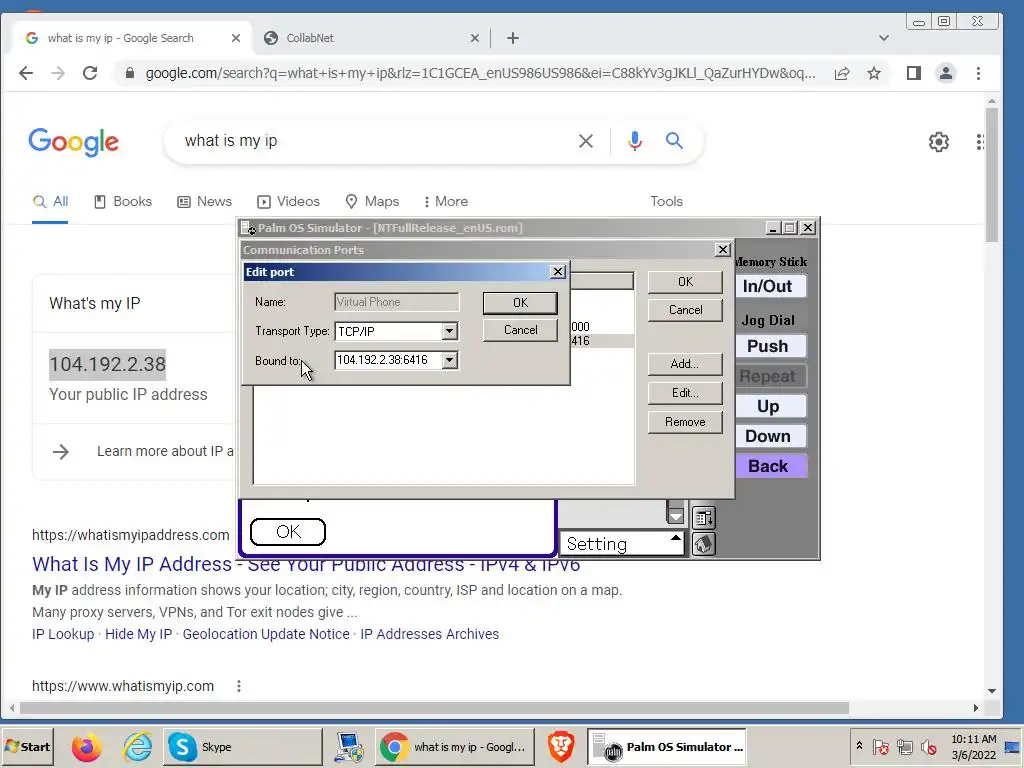The width and height of the screenshot is (1024, 768).
Task: Launch Firefox from taskbar
Action: point(86,747)
